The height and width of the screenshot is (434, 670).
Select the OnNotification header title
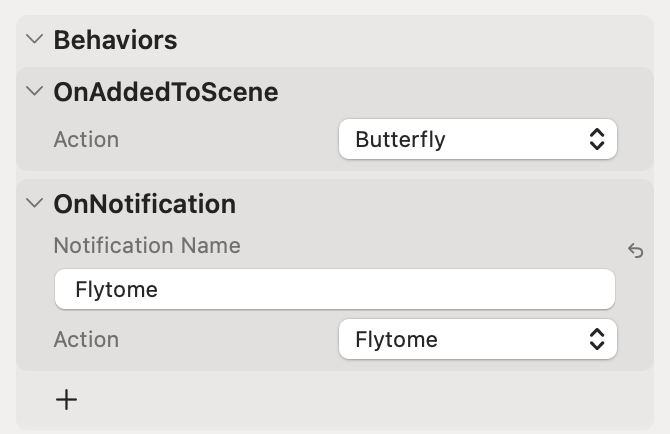tap(145, 204)
